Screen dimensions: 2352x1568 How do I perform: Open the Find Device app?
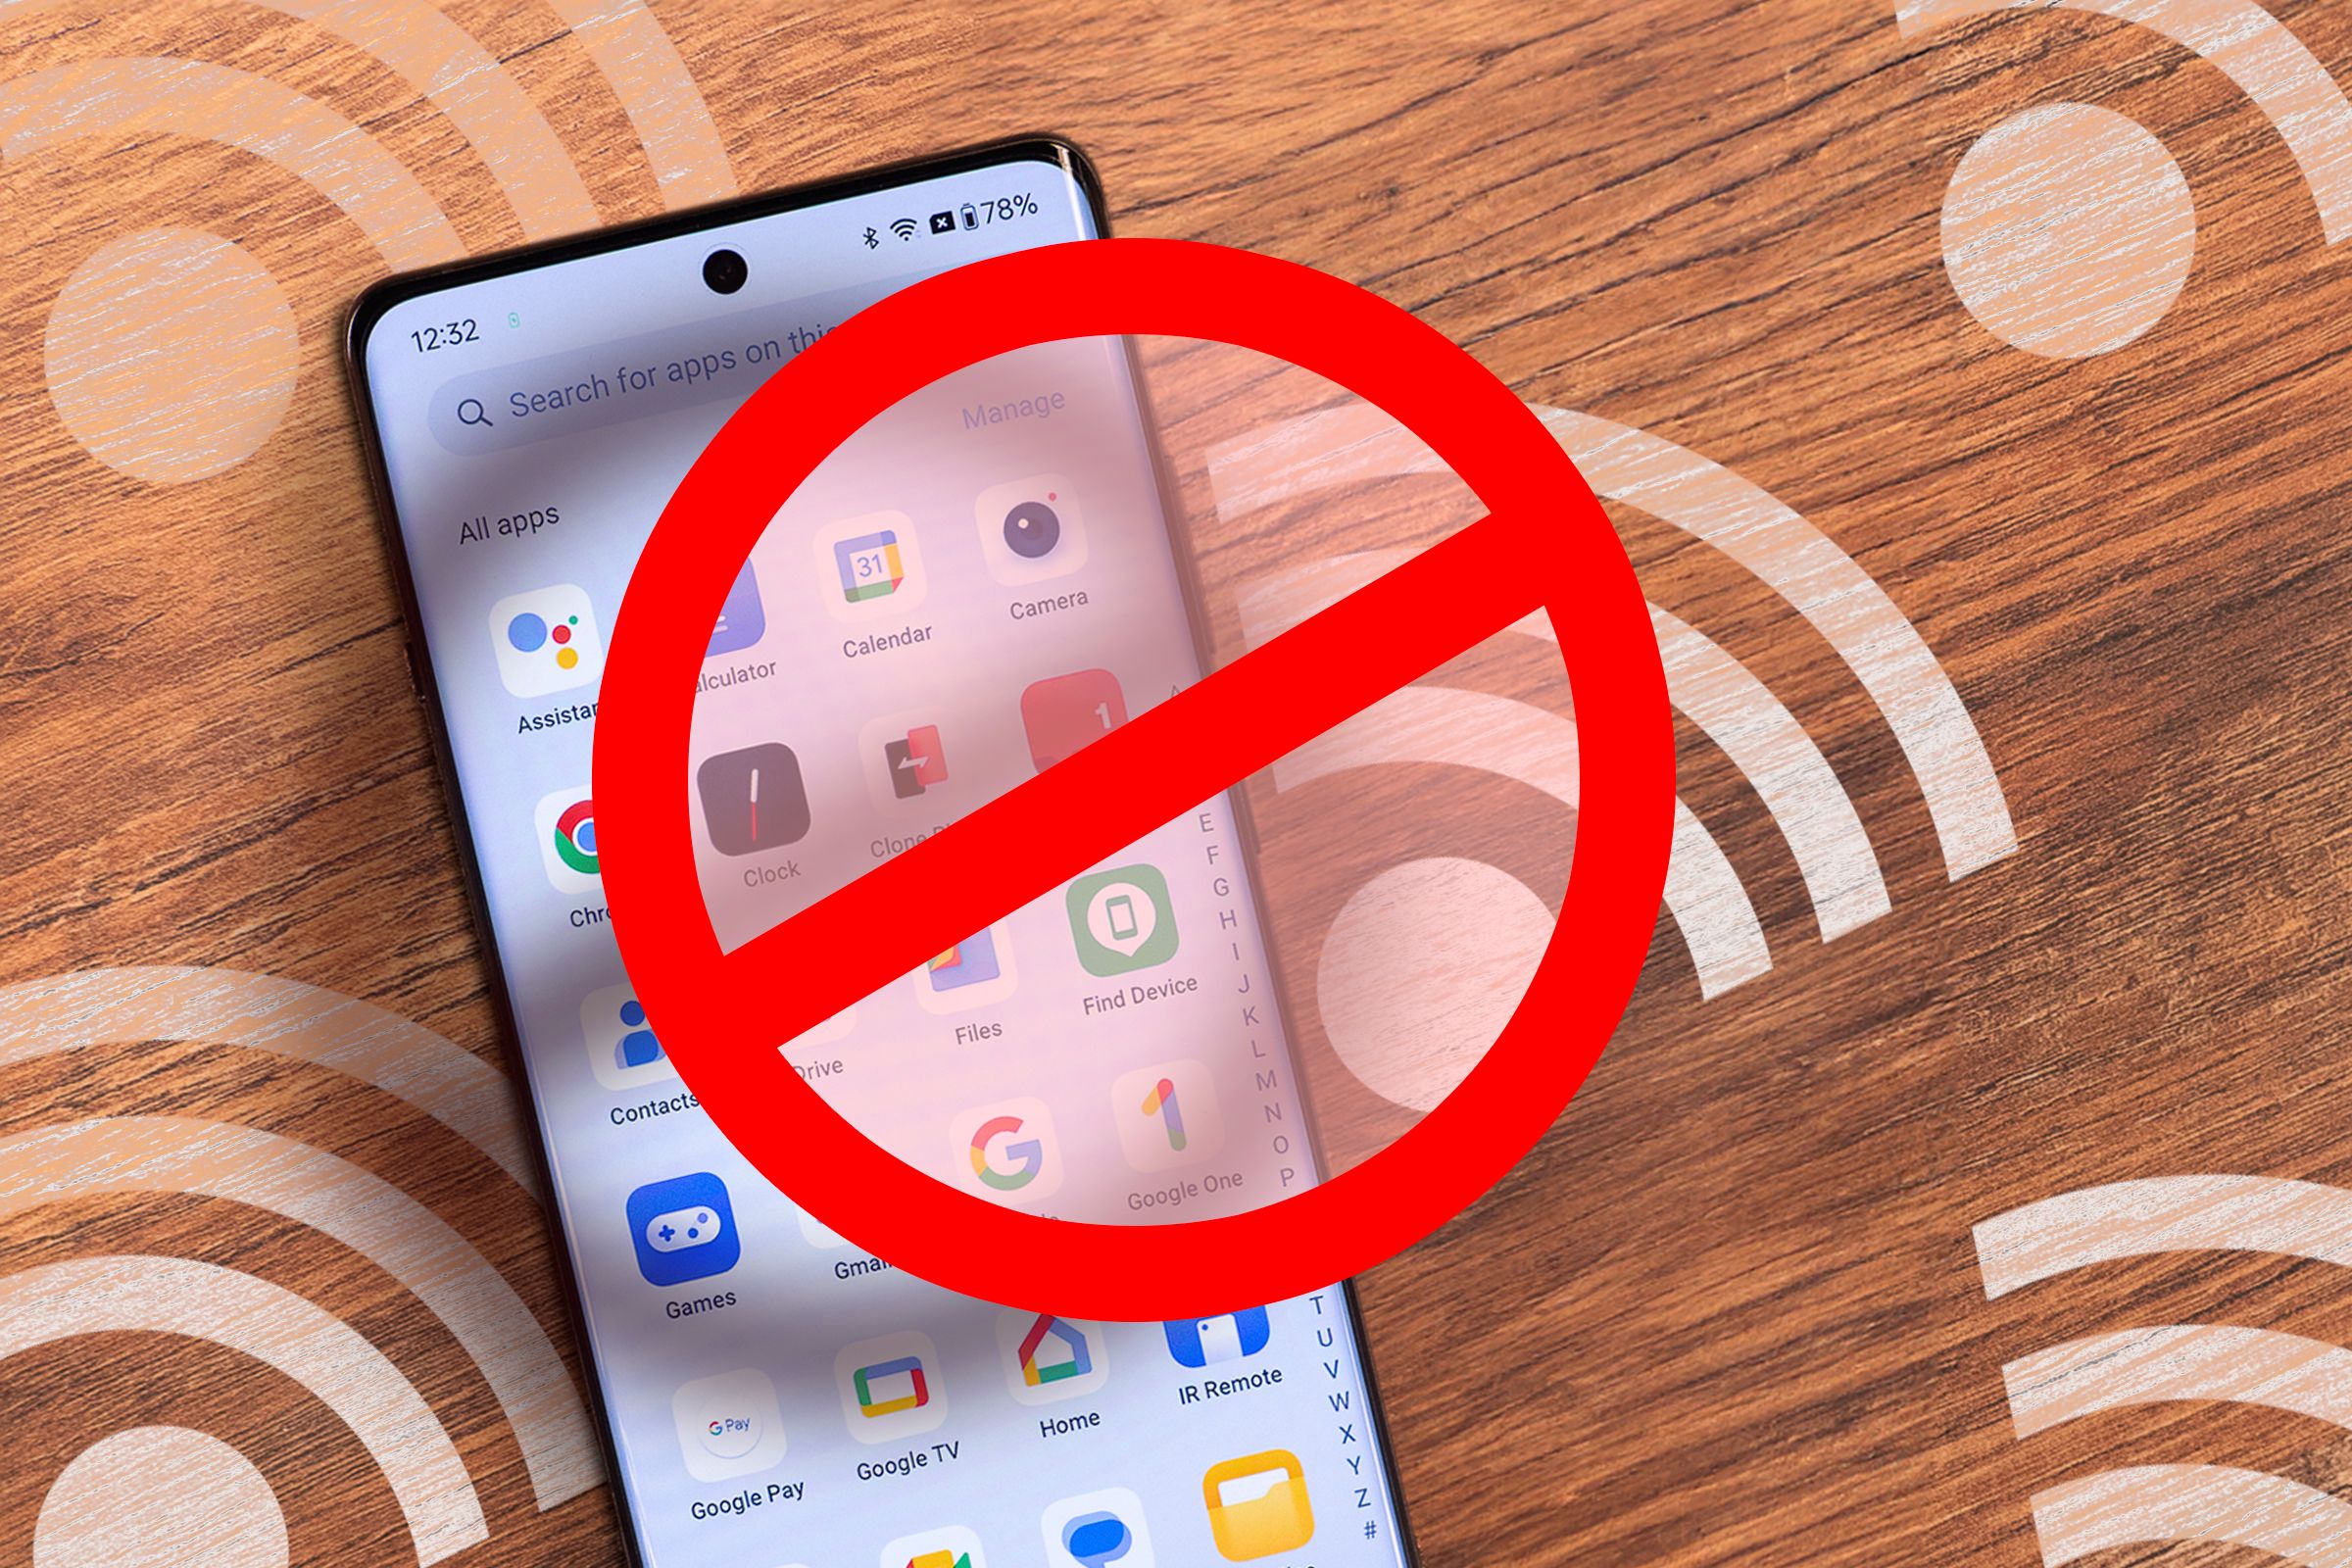pos(1122,931)
